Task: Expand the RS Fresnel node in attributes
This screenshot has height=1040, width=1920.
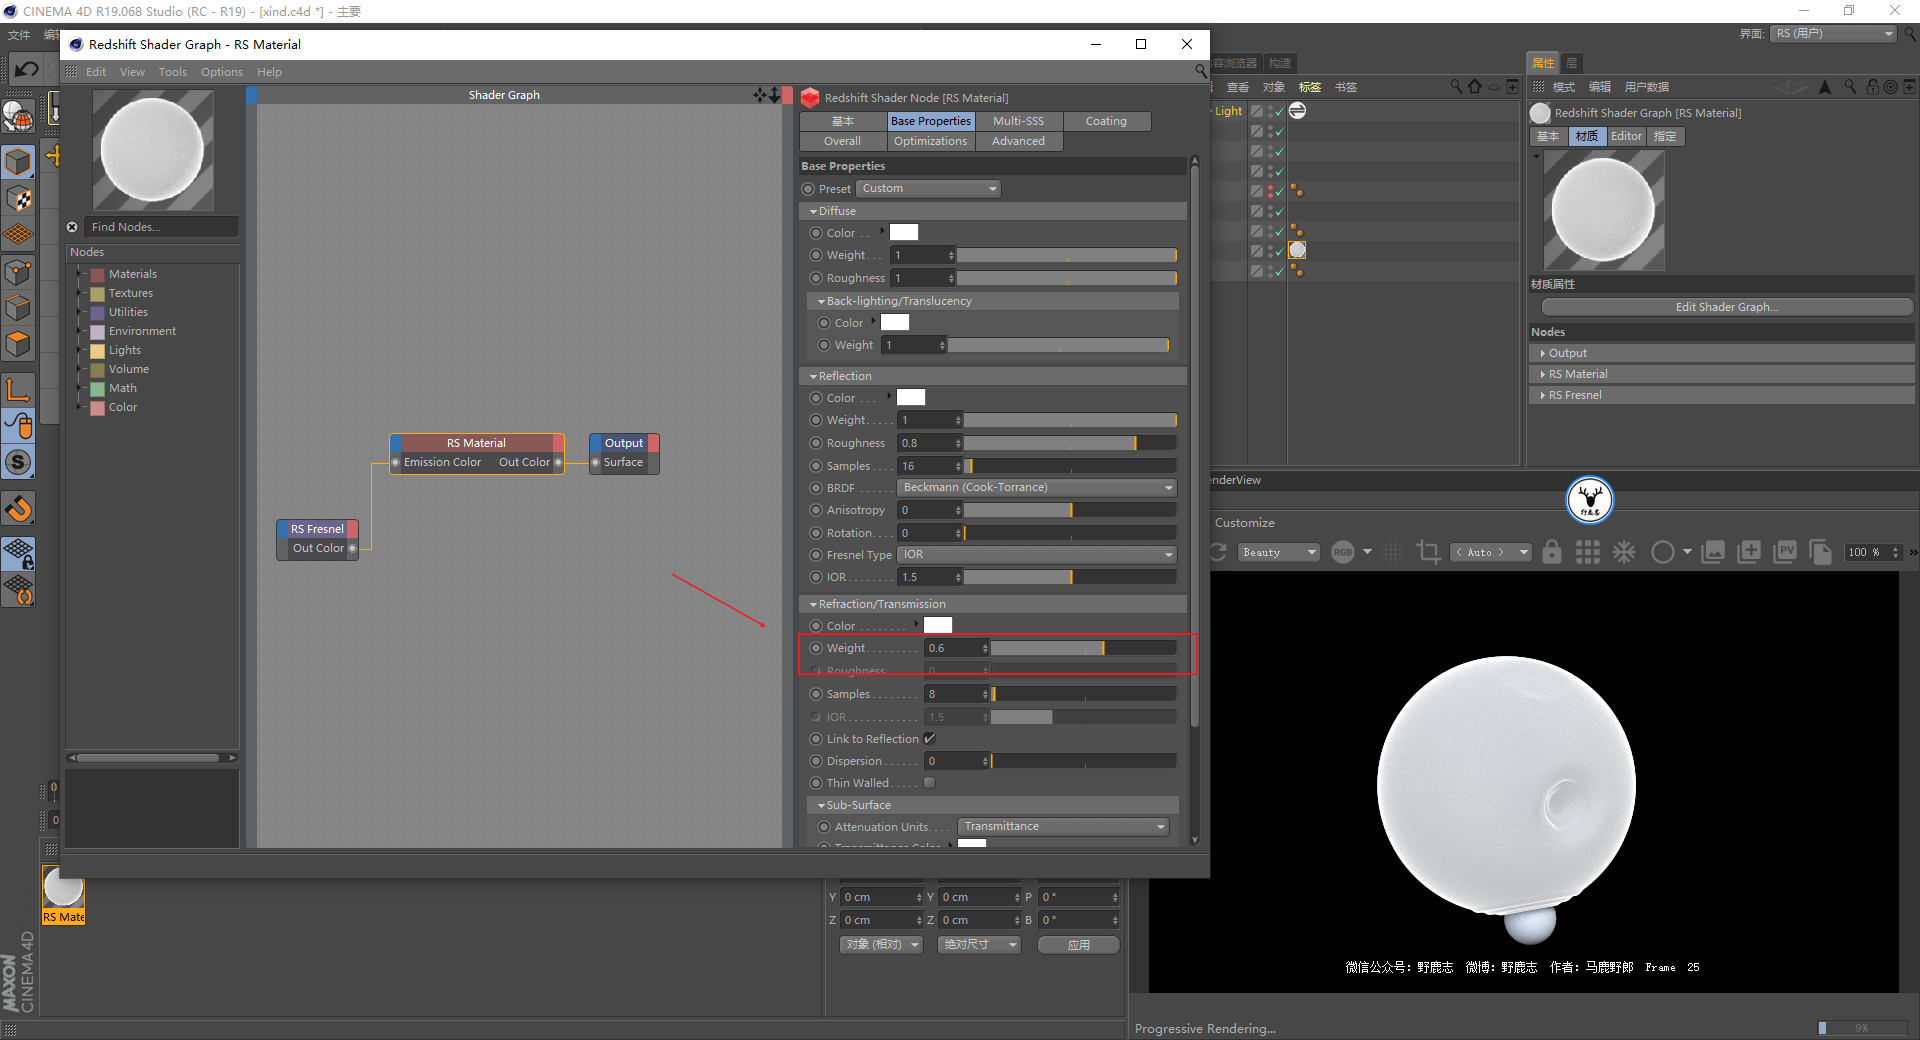Action: [1543, 396]
